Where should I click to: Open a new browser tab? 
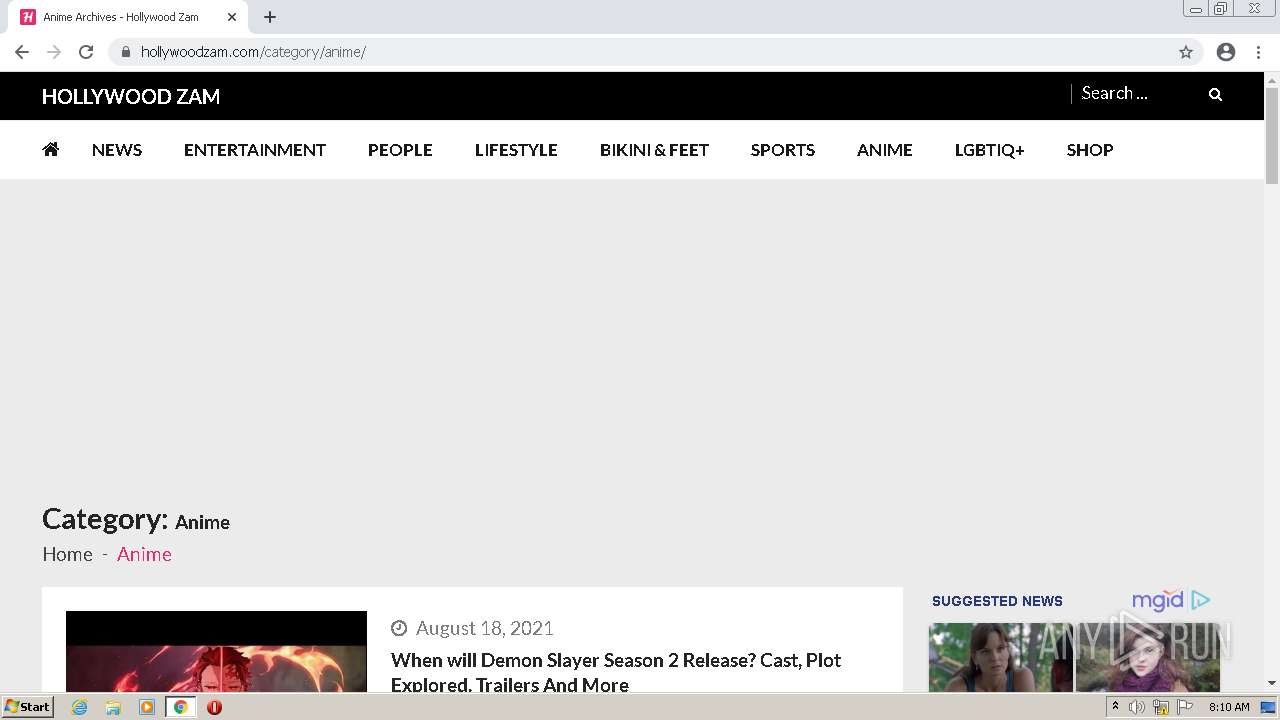coord(270,17)
